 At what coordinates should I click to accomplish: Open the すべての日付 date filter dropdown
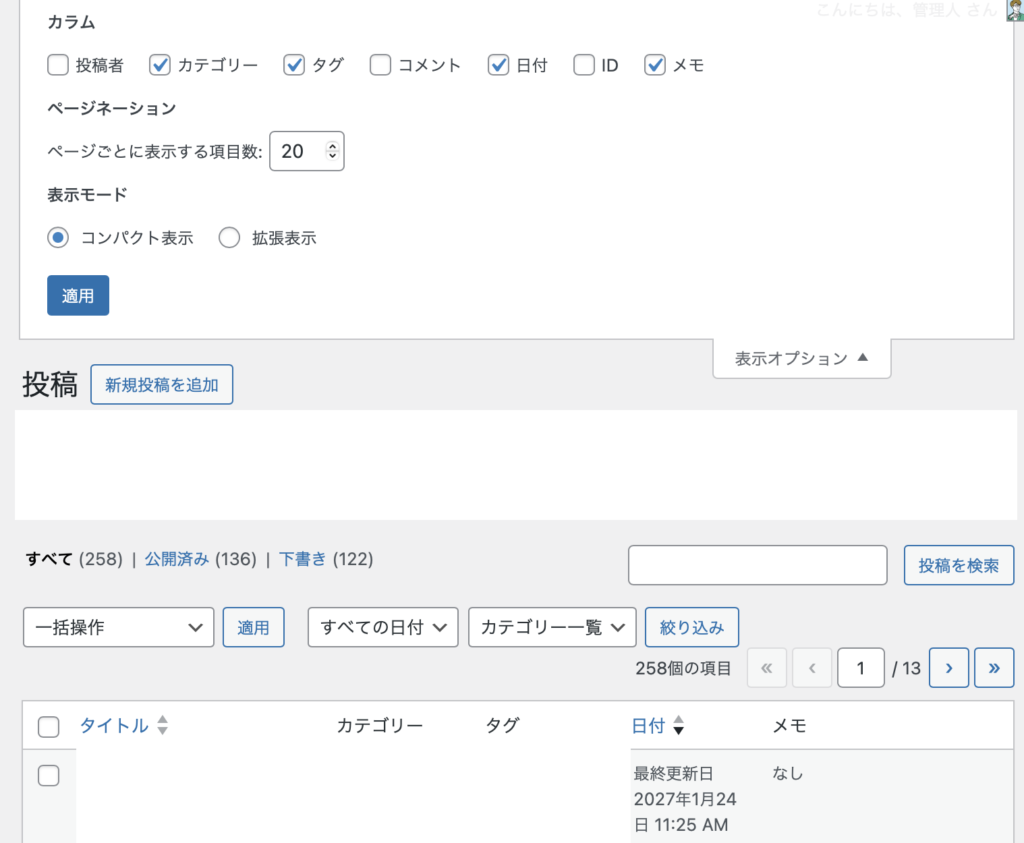coord(383,628)
